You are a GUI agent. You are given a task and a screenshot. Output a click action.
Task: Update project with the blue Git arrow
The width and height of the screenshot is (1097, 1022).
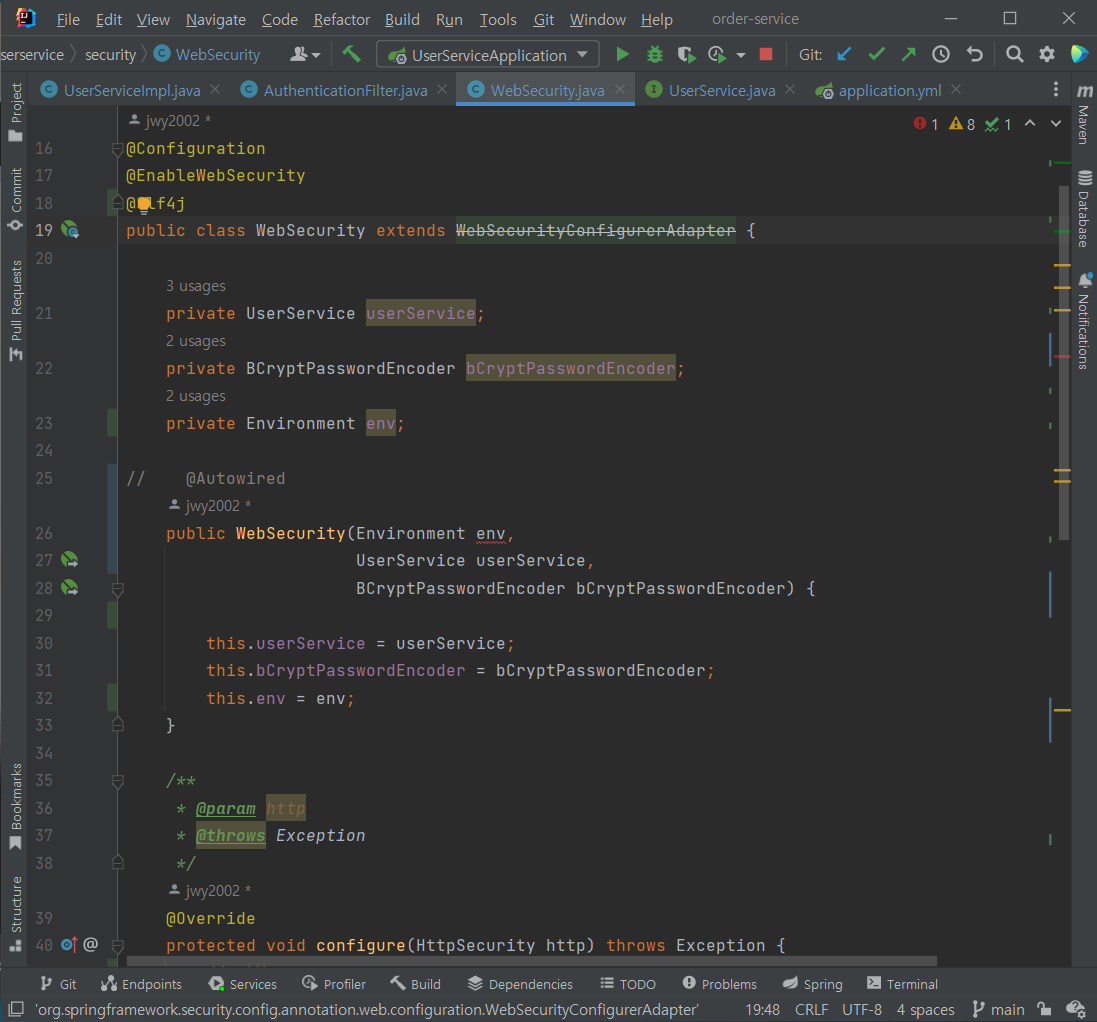click(844, 55)
